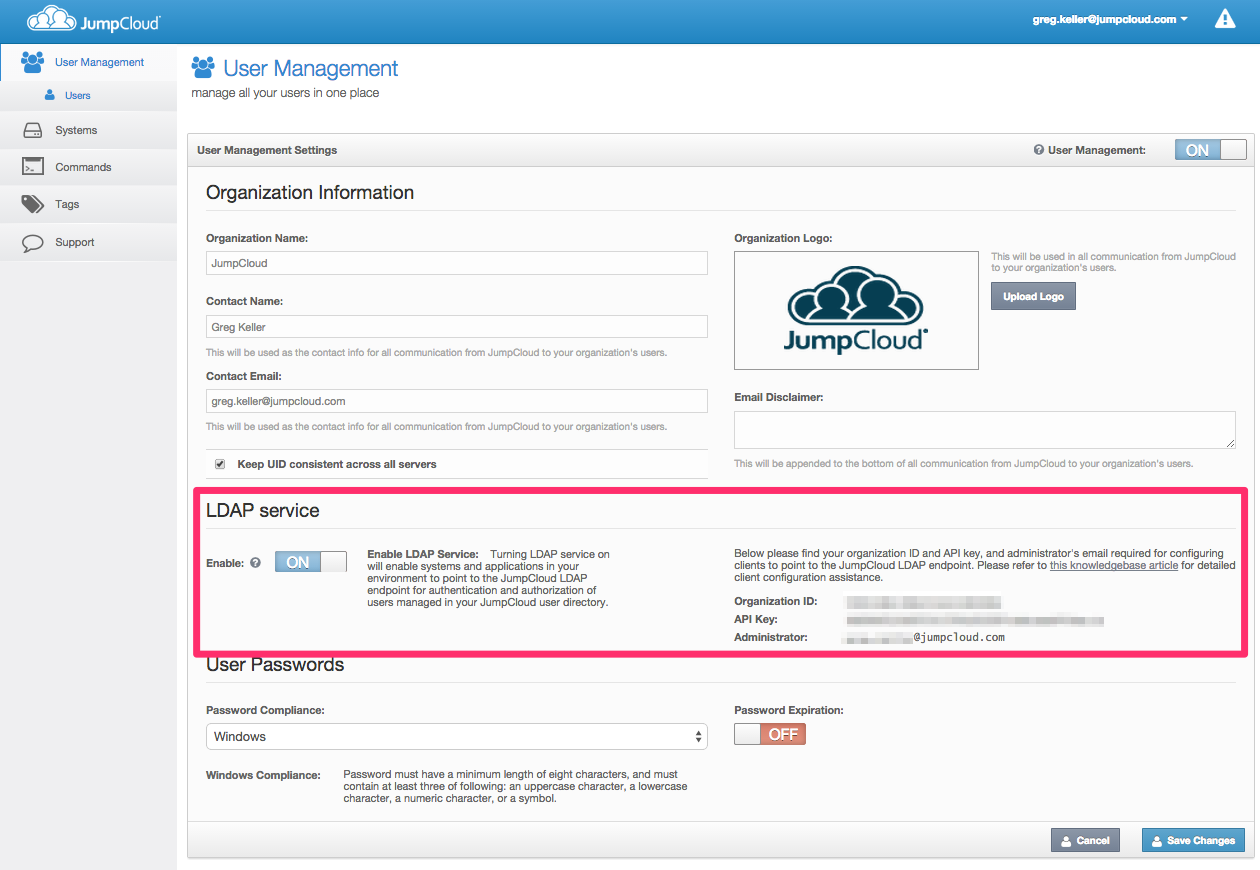The image size is (1260, 870).
Task: Click the Systems sidebar drive icon
Action: [33, 130]
